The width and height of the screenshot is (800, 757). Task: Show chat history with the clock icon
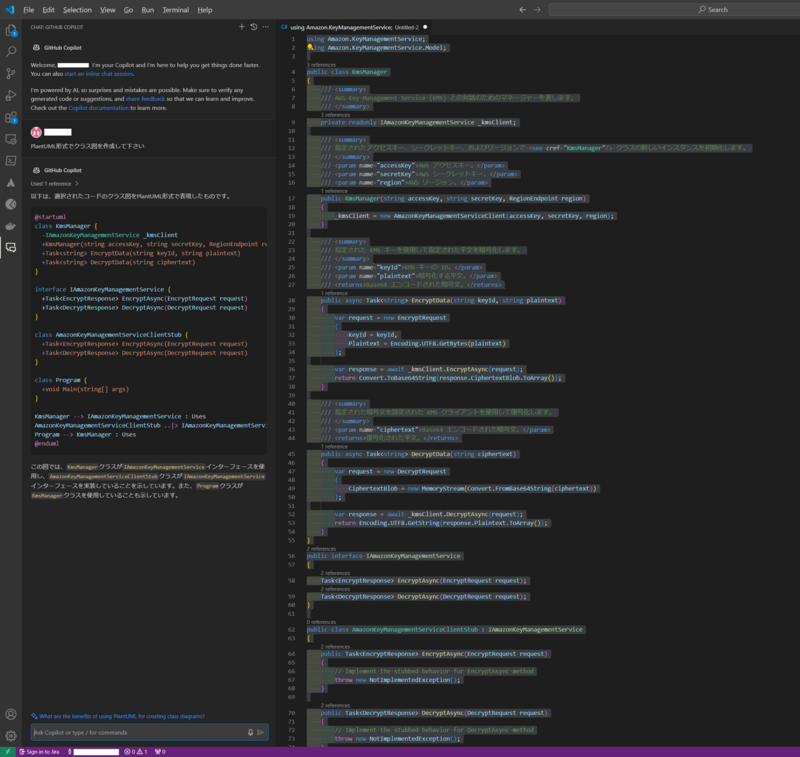click(254, 27)
